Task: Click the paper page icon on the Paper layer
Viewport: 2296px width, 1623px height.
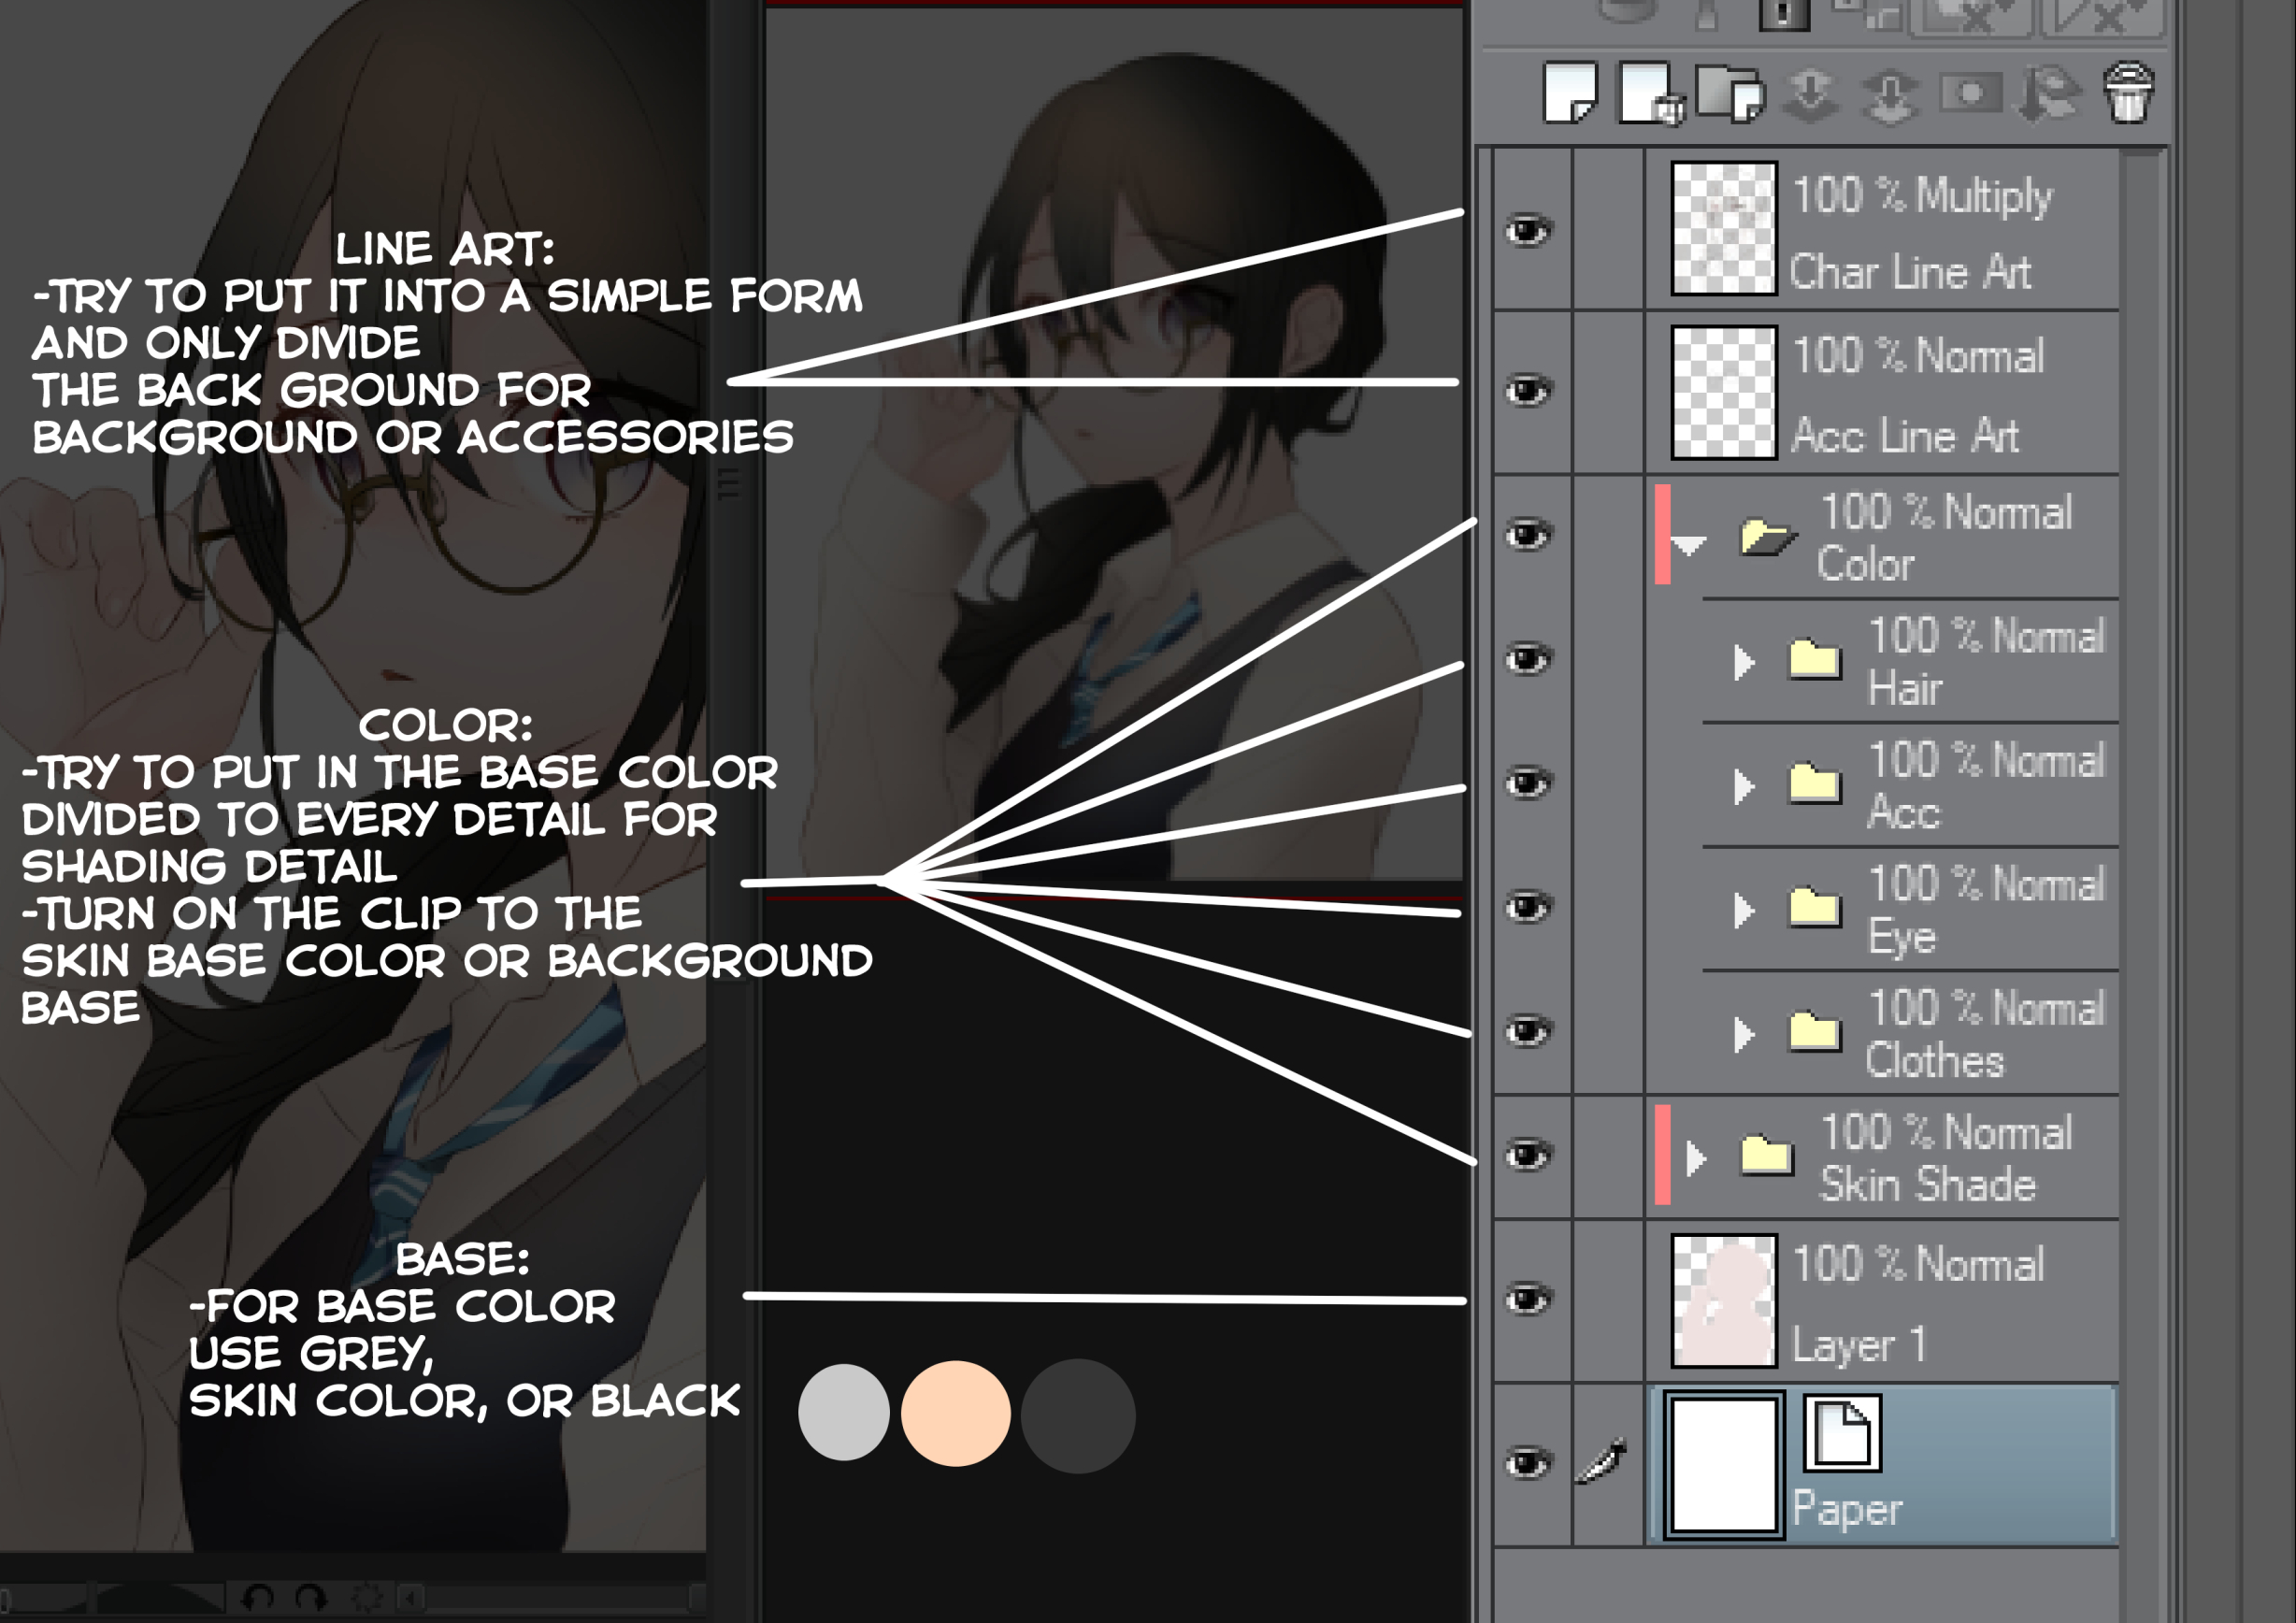Action: coord(1842,1433)
